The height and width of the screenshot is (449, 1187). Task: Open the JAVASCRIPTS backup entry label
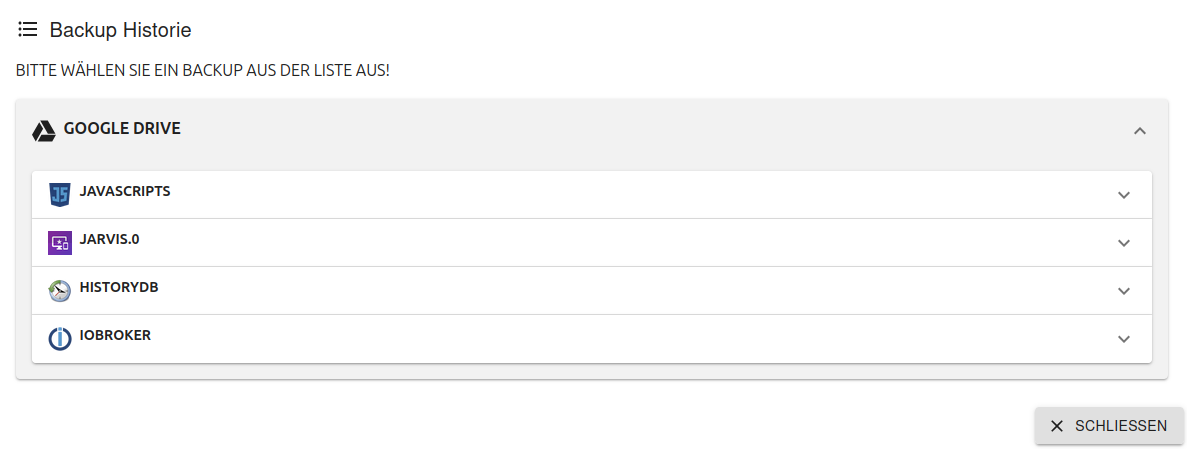[125, 191]
